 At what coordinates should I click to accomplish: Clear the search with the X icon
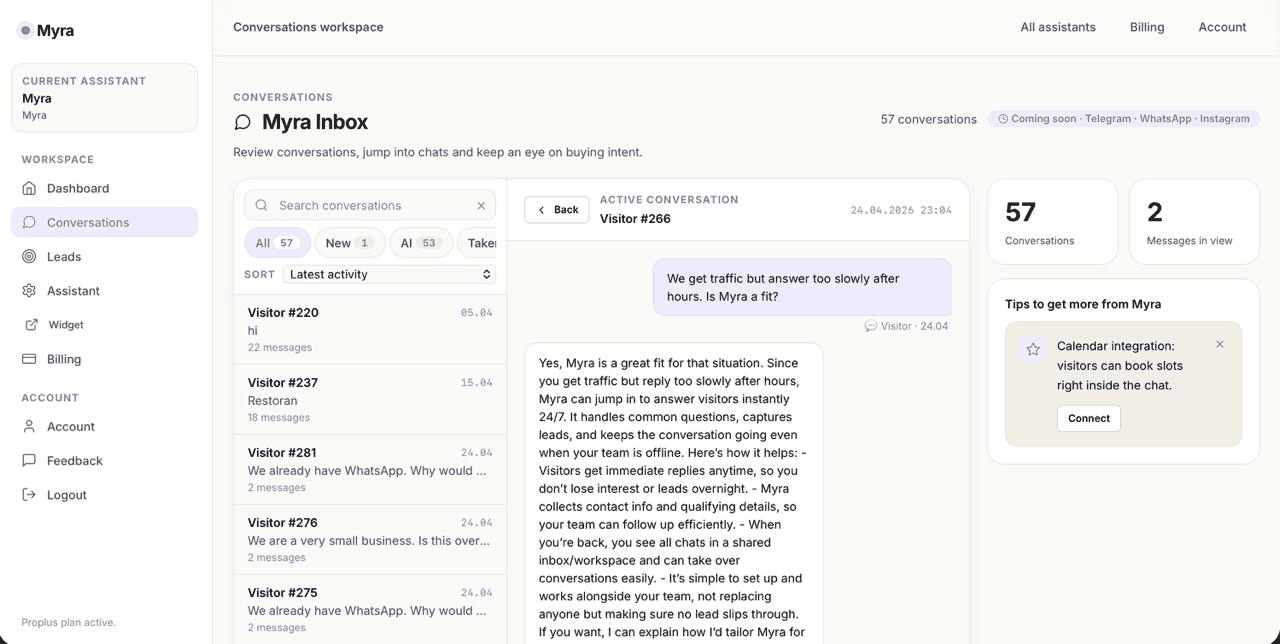[x=481, y=205]
